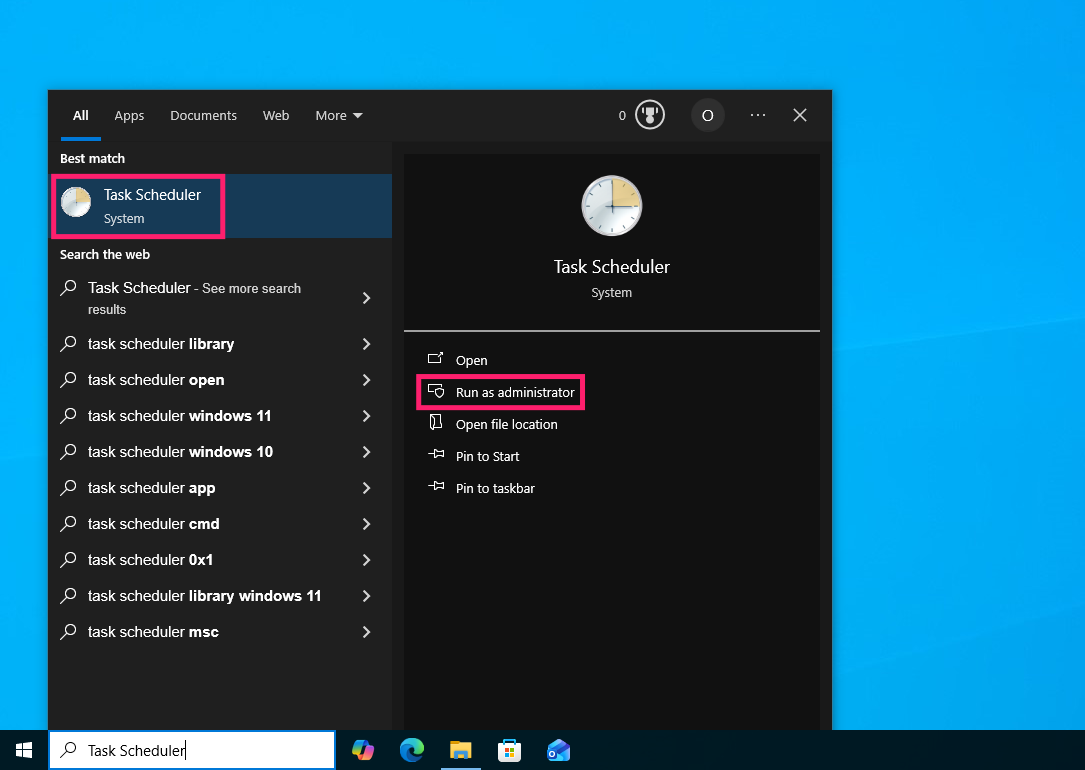Viewport: 1085px width, 770px height.
Task: Click search icon beside 'task scheduler cmd'
Action: (69, 524)
